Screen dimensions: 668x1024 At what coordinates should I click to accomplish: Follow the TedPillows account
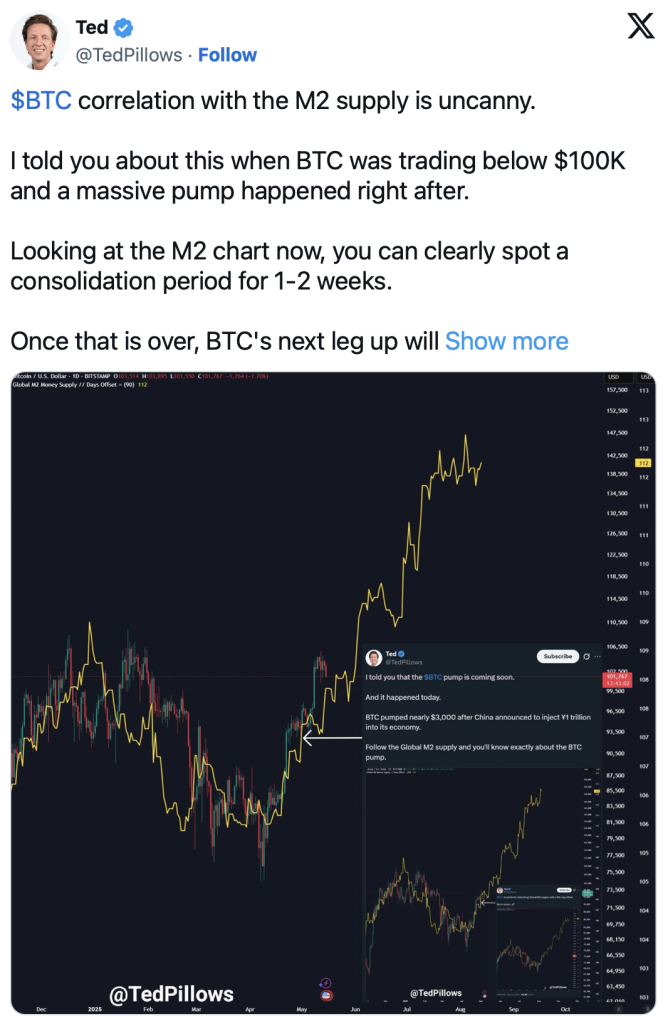point(227,55)
